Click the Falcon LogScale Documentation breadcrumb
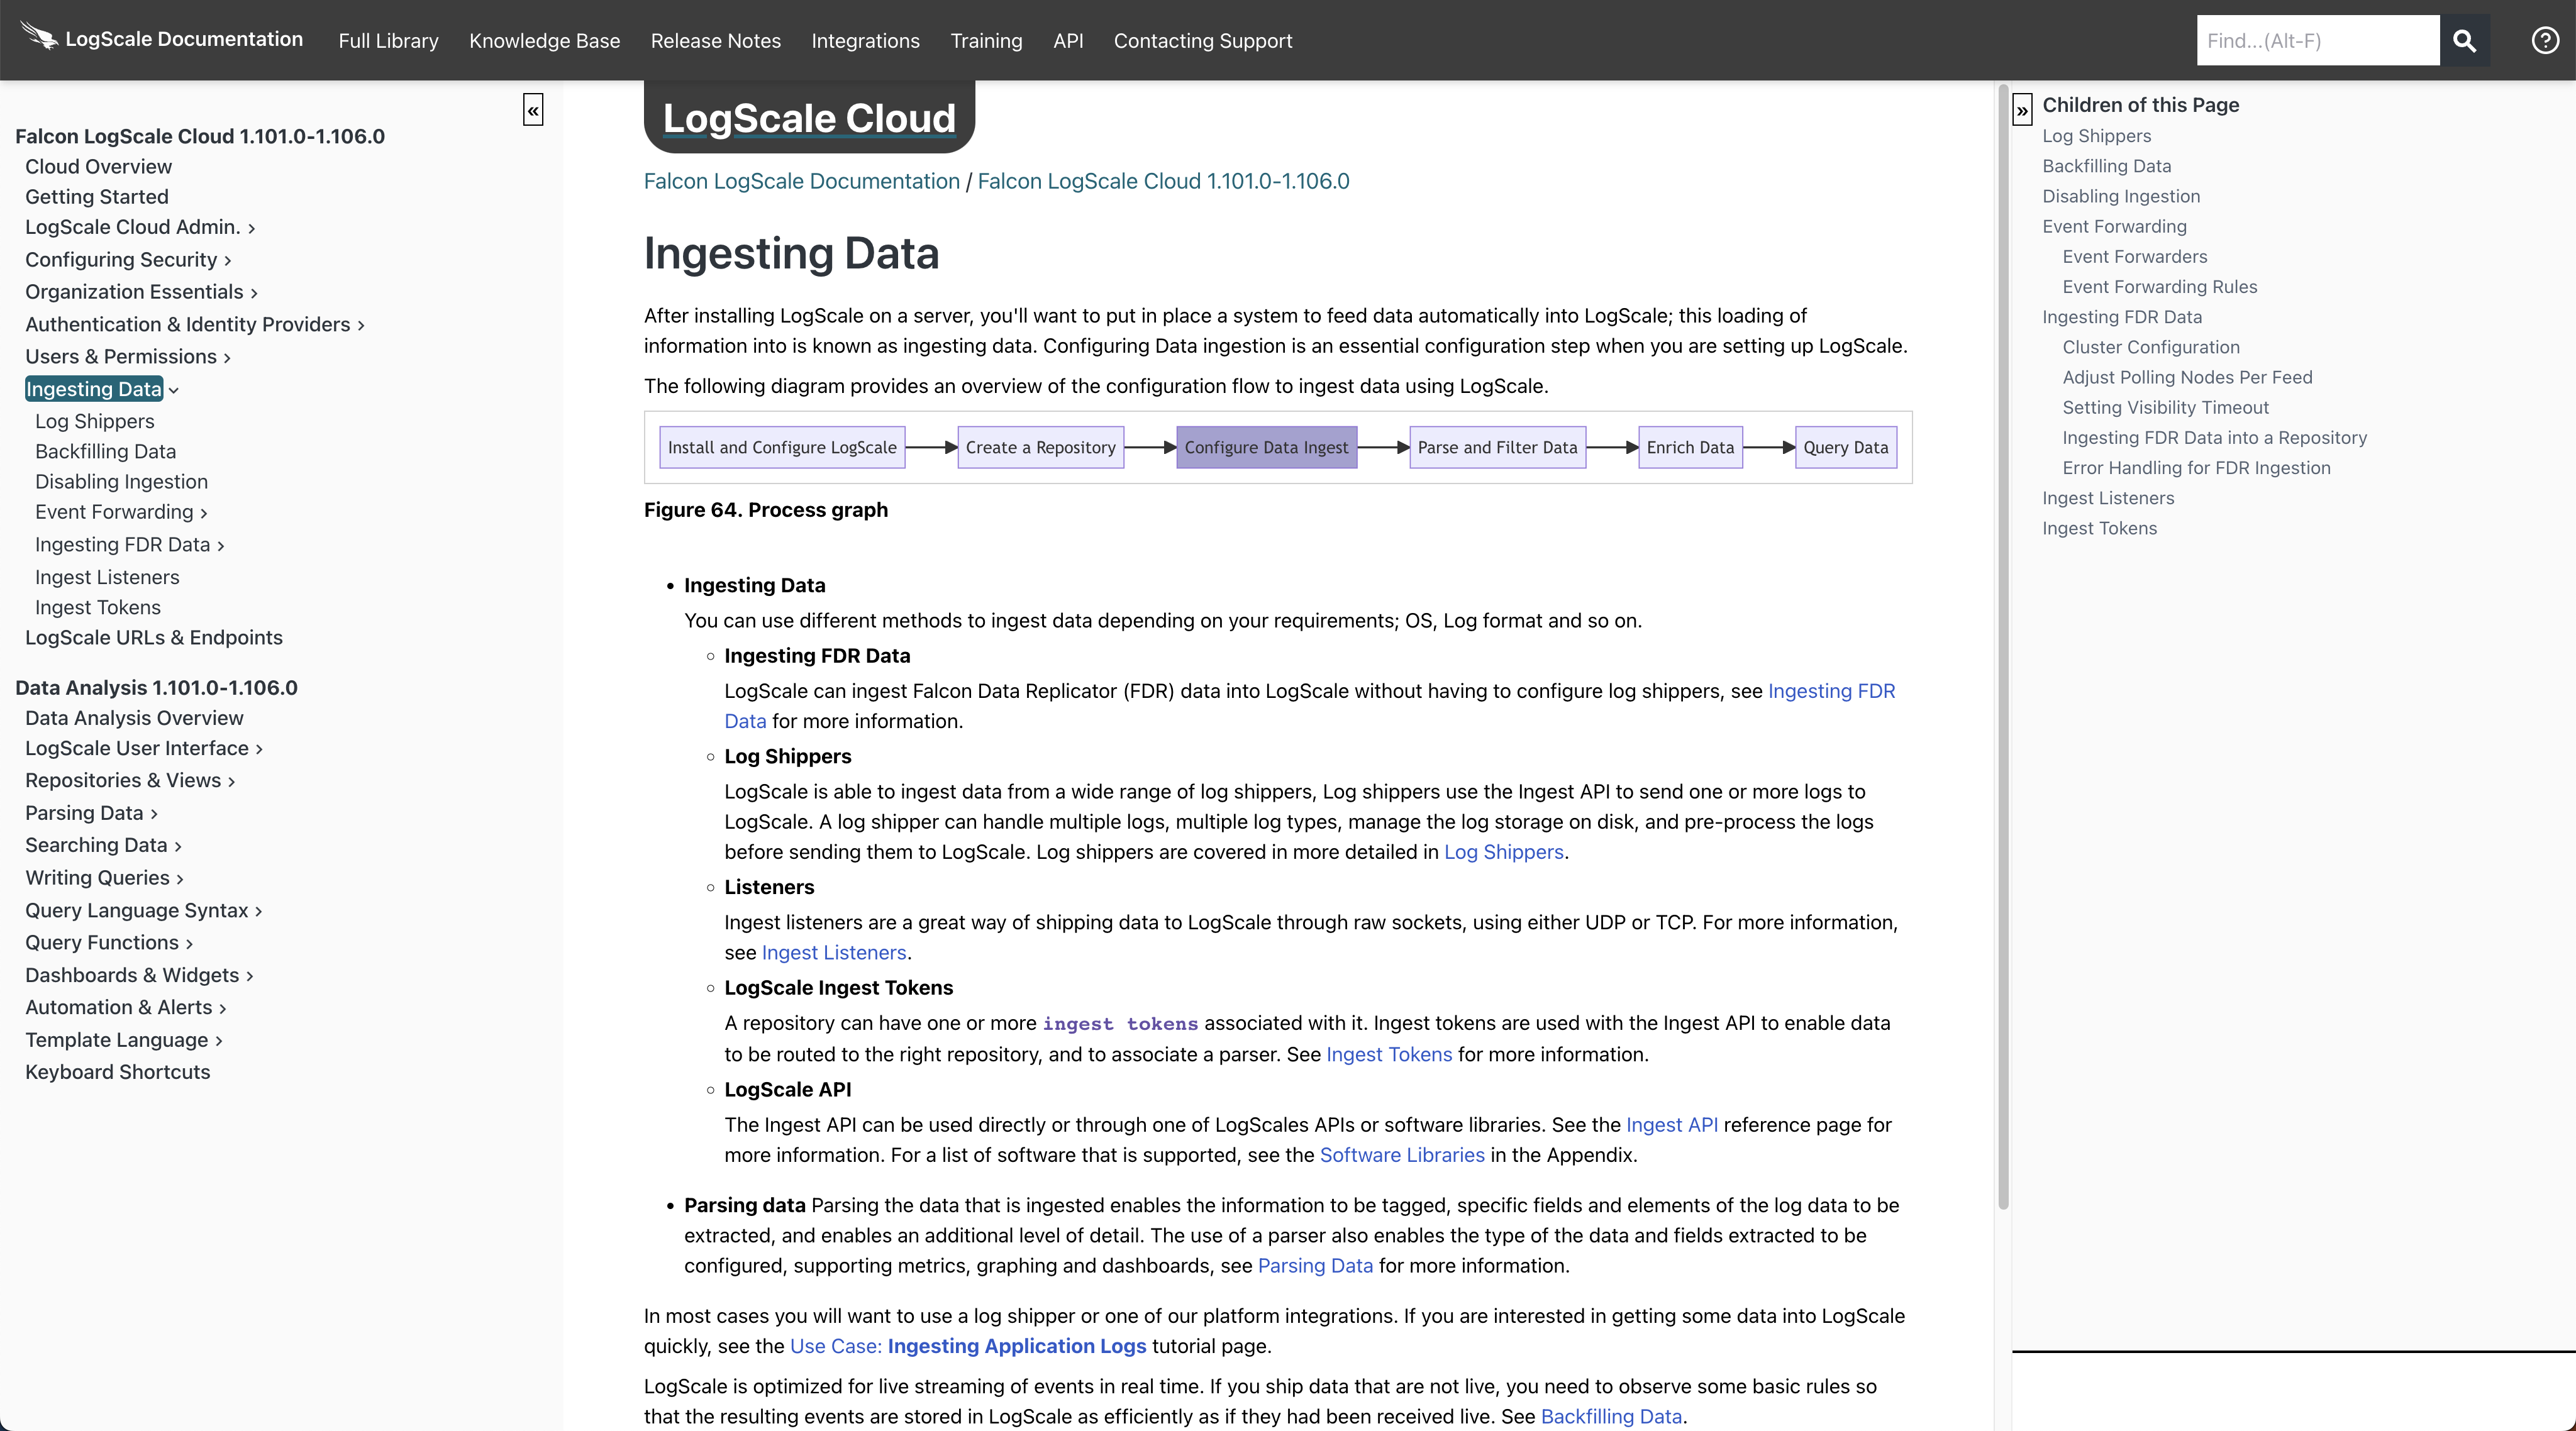2576x1431 pixels. tap(801, 181)
